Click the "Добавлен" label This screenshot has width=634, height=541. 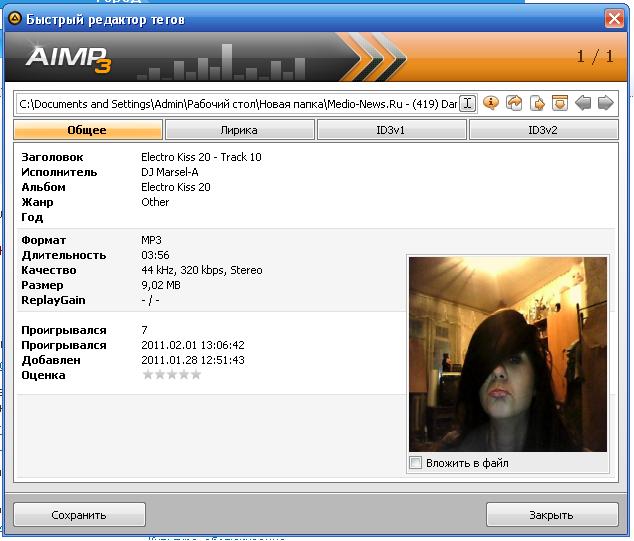pyautogui.click(x=51, y=360)
